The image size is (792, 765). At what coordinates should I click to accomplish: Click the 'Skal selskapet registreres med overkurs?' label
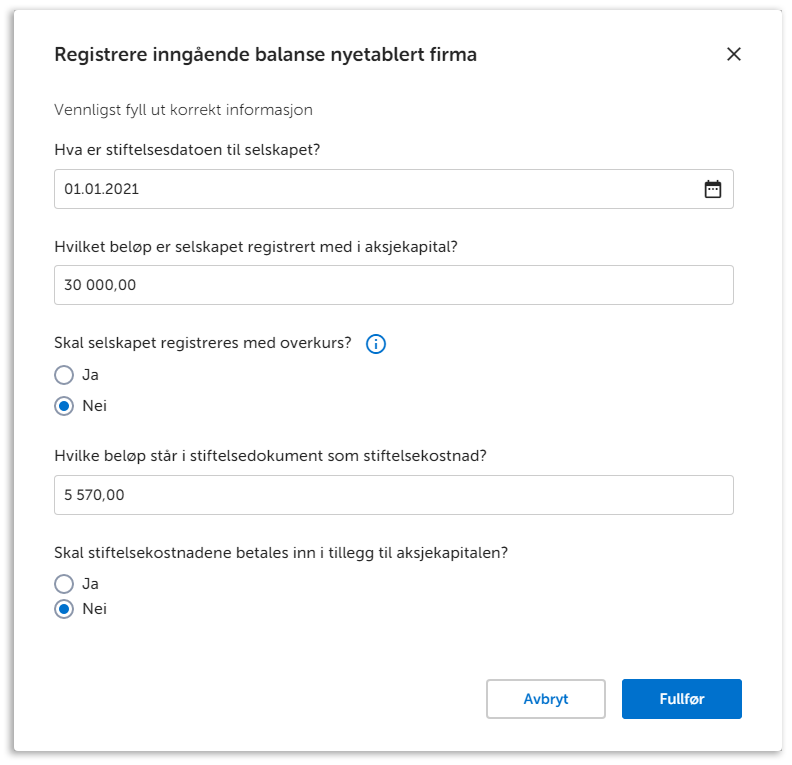(x=203, y=343)
